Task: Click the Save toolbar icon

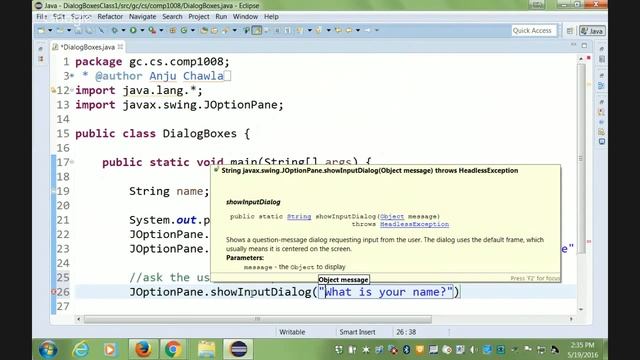Action: [x=78, y=30]
